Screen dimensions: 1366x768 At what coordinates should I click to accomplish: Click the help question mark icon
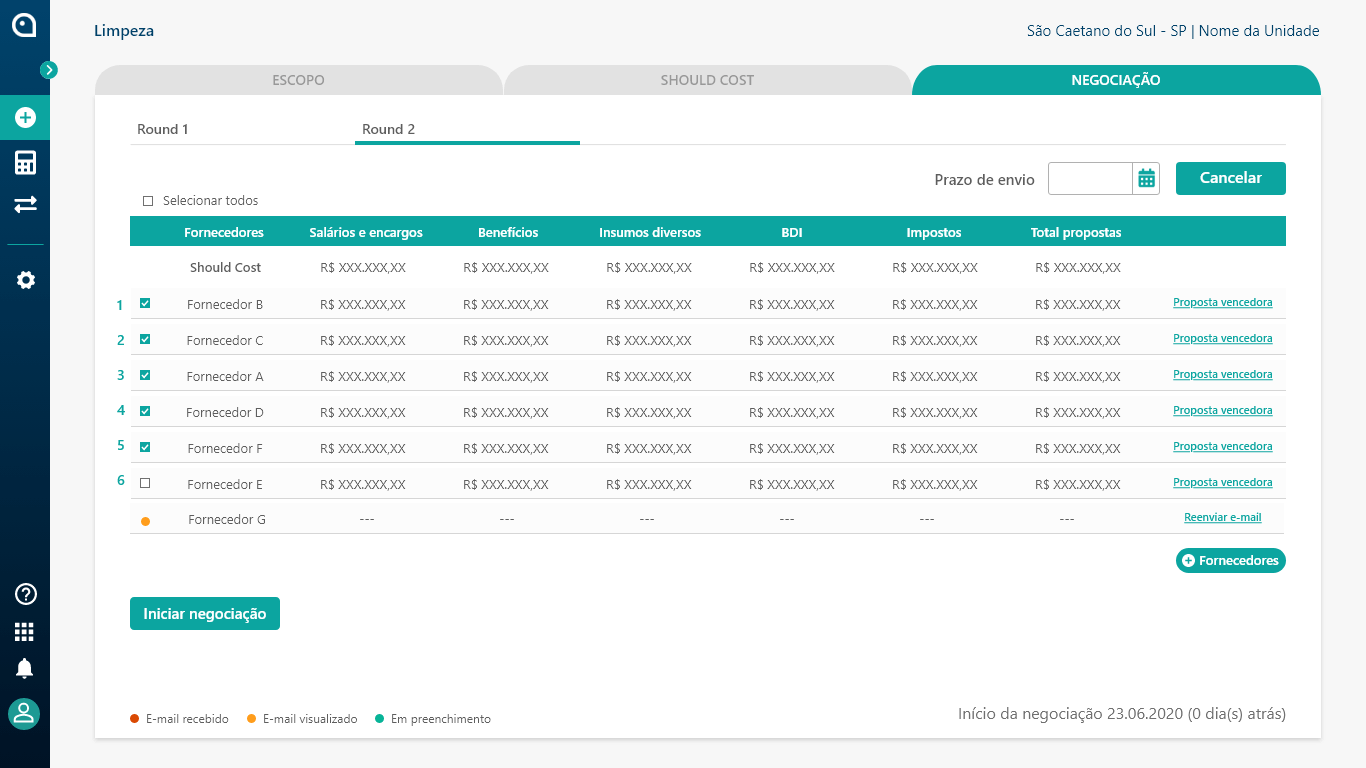pos(25,594)
